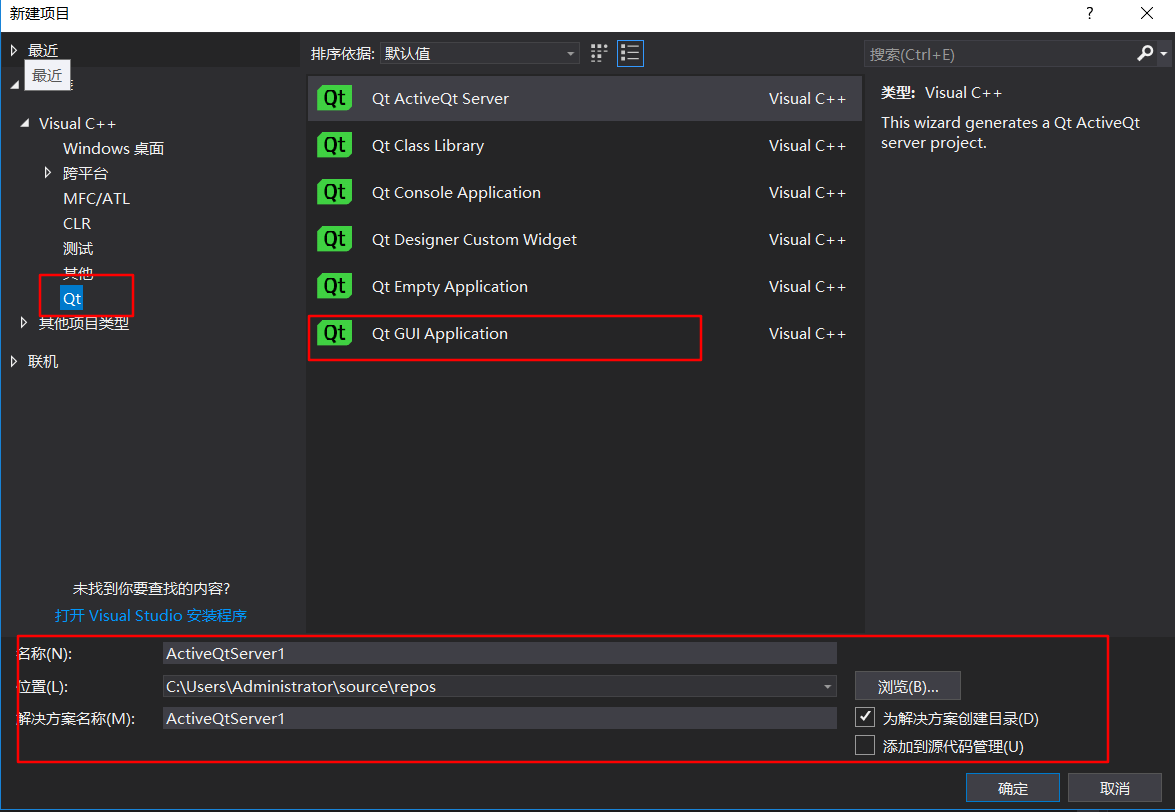Viewport: 1175px width, 812px height.
Task: Select Windows 桌面 category
Action: tap(113, 148)
